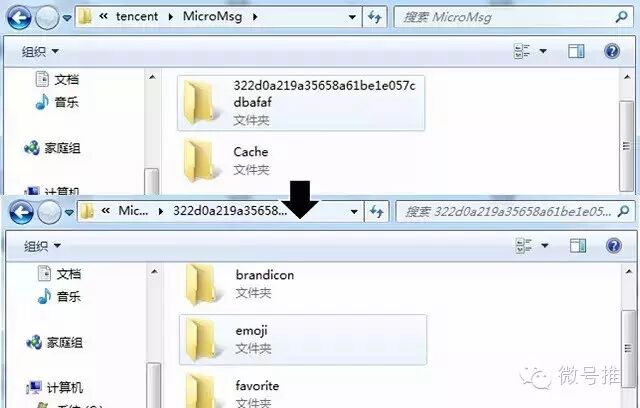The width and height of the screenshot is (640, 408).
Task: Click the change view icon in the upper toolbar
Action: click(x=522, y=51)
